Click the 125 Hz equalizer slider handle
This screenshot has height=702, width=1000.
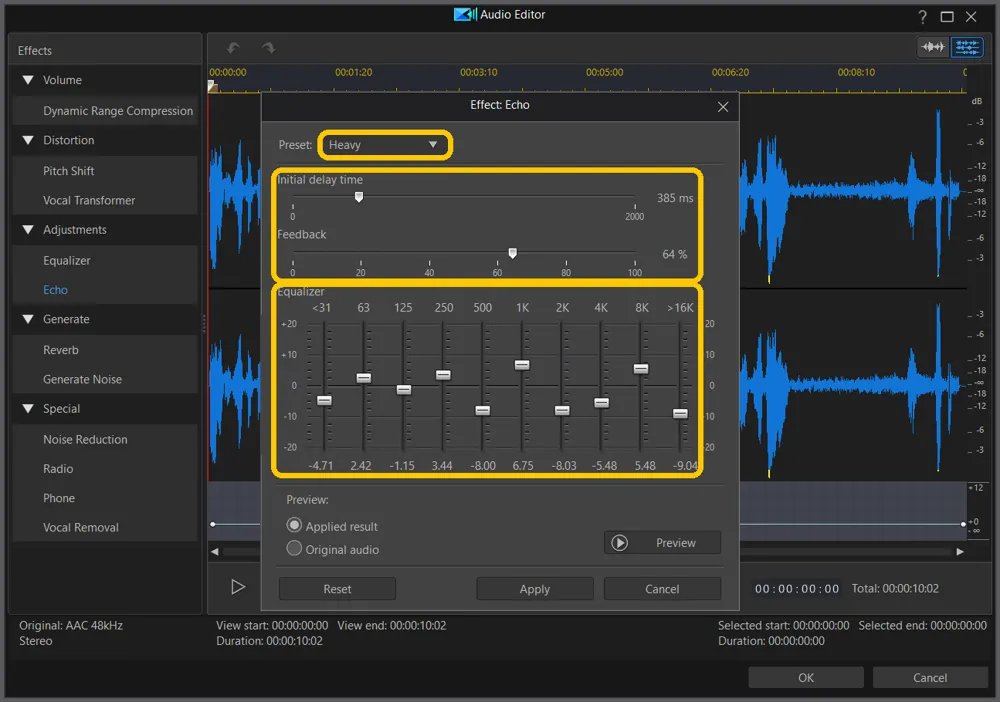coord(404,390)
